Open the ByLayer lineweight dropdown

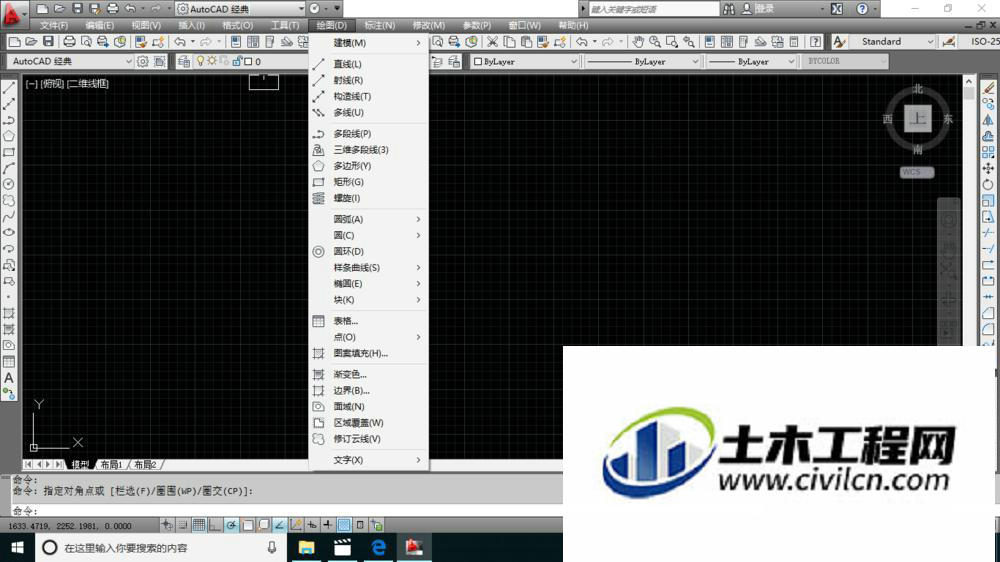coord(751,61)
